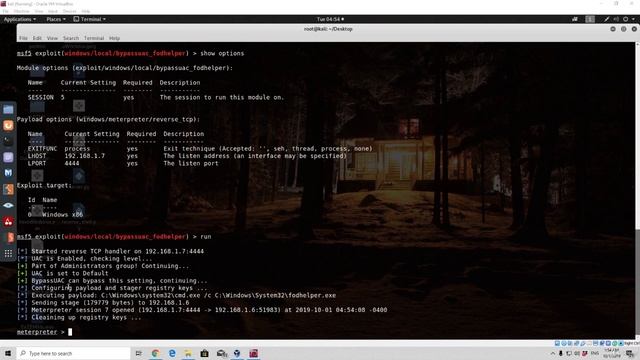The image size is (640, 360).
Task: Show all applications grid in Kali dock
Action: click(8, 253)
